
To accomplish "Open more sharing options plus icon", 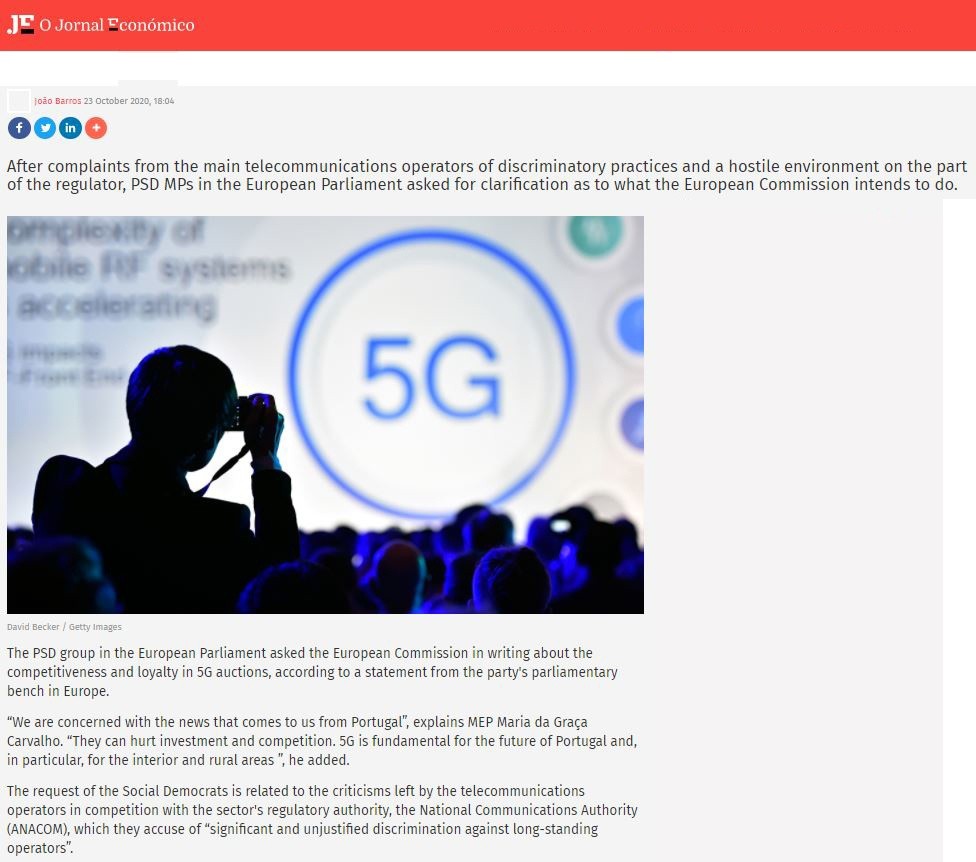I will coord(96,128).
